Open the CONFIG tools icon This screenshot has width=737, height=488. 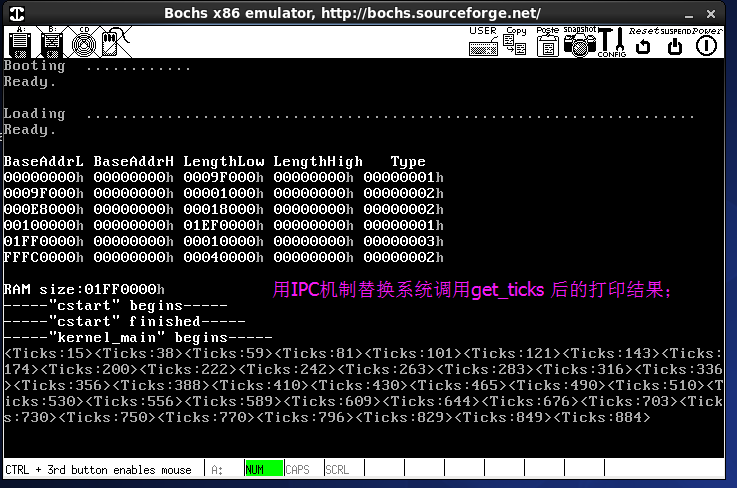(x=612, y=42)
